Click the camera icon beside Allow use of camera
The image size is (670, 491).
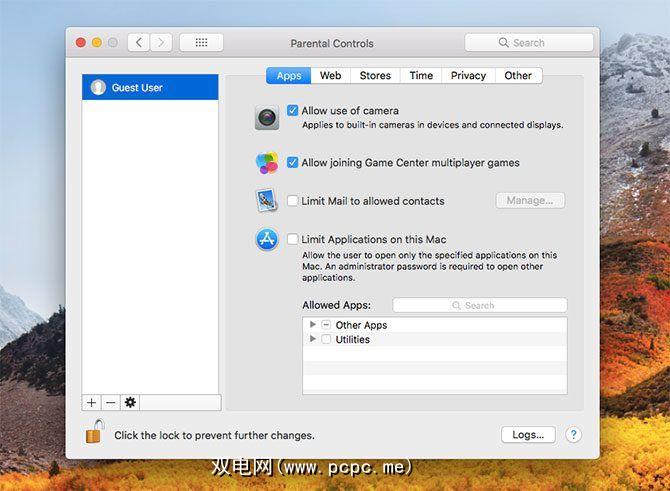click(x=267, y=117)
